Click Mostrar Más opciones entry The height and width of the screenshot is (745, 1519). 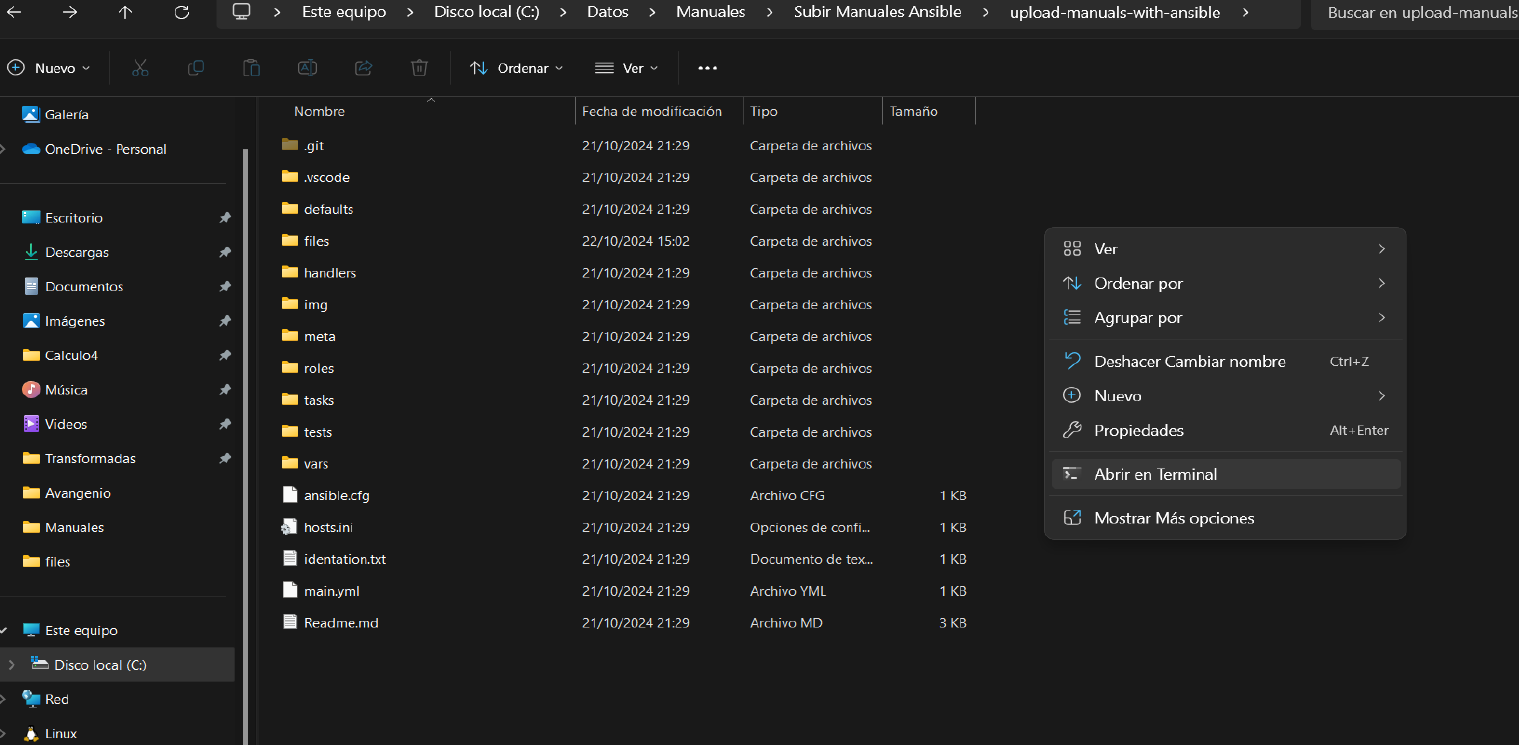(x=1173, y=518)
